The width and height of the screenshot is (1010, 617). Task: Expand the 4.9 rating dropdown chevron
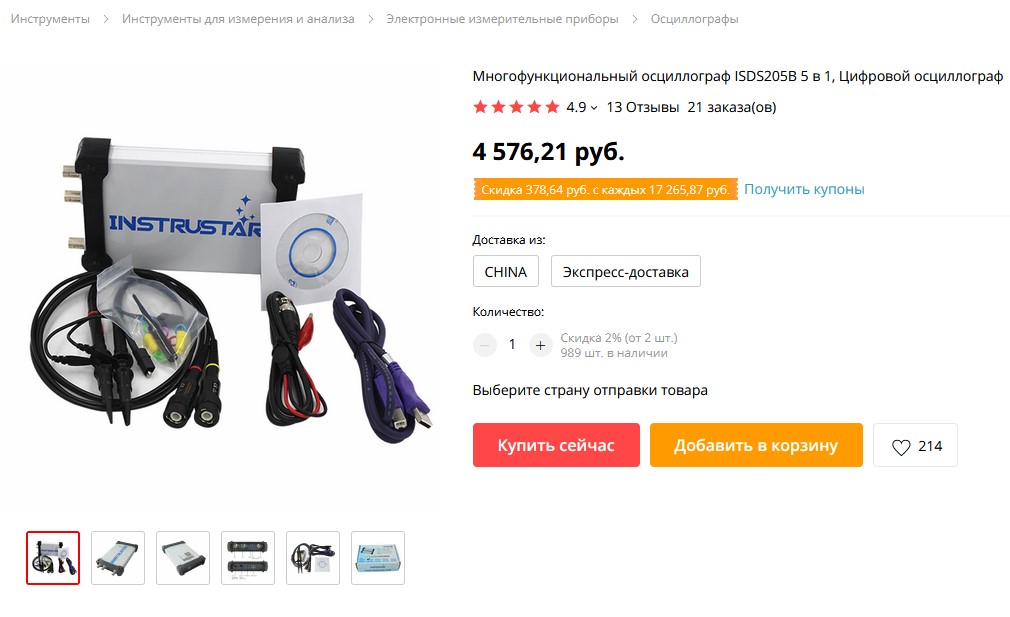(x=594, y=108)
